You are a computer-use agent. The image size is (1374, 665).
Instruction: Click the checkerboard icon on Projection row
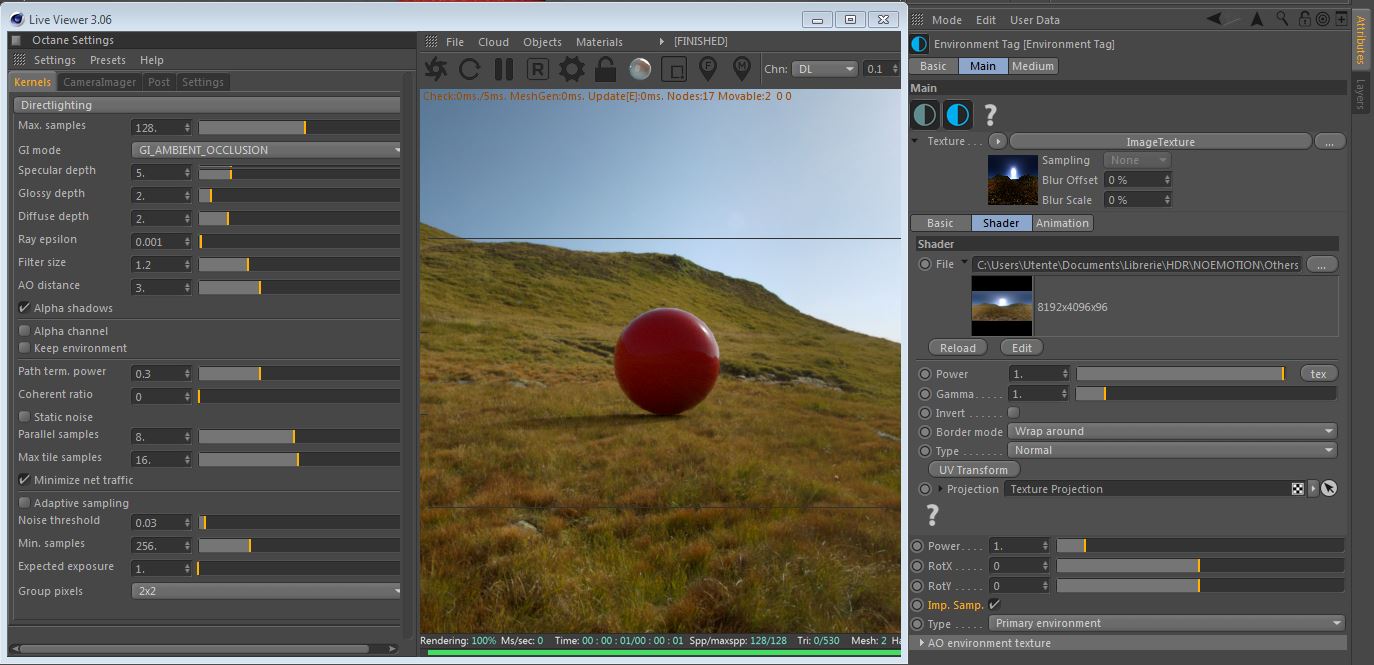coord(1298,489)
